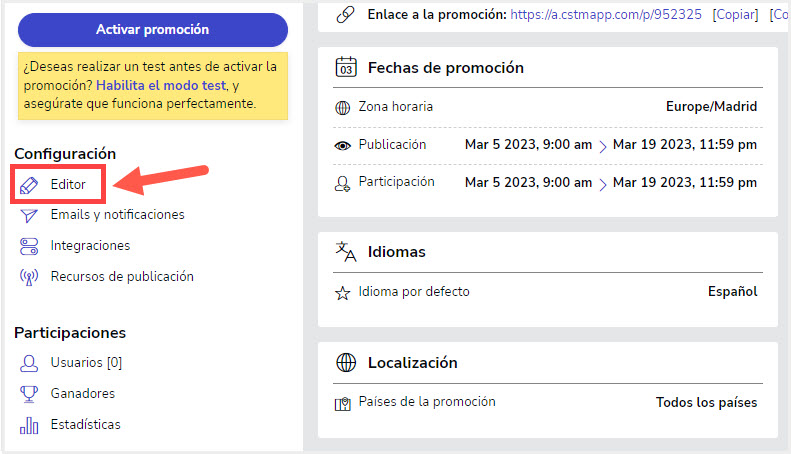The width and height of the screenshot is (791, 454).
Task: Open the promotion URL a.cstmapp.com link
Action: [606, 15]
